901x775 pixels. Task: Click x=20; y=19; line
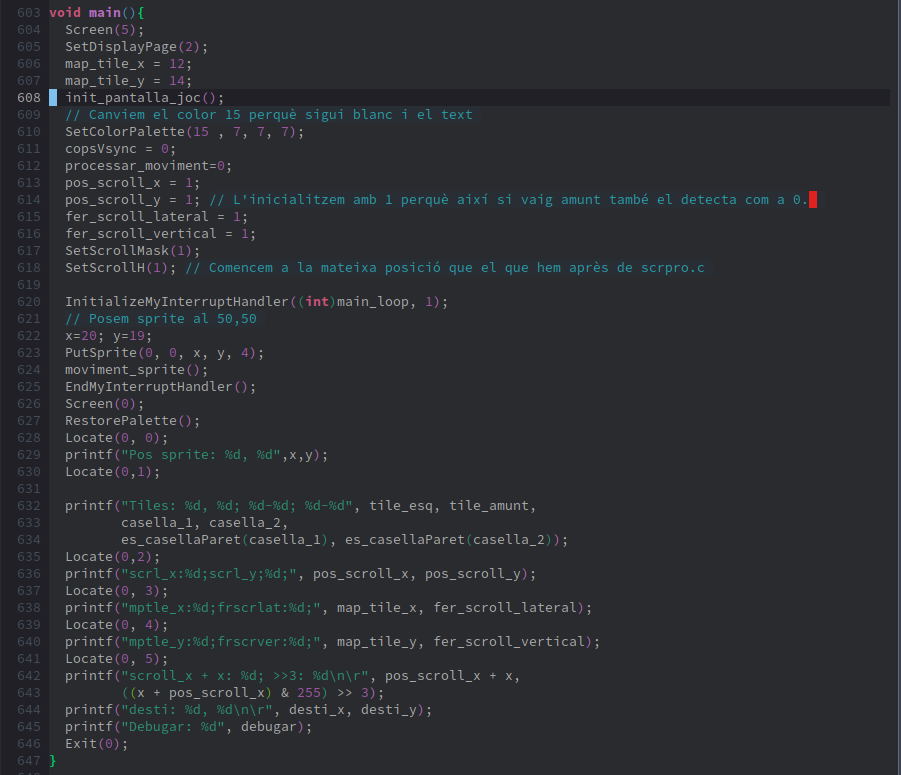[109, 336]
